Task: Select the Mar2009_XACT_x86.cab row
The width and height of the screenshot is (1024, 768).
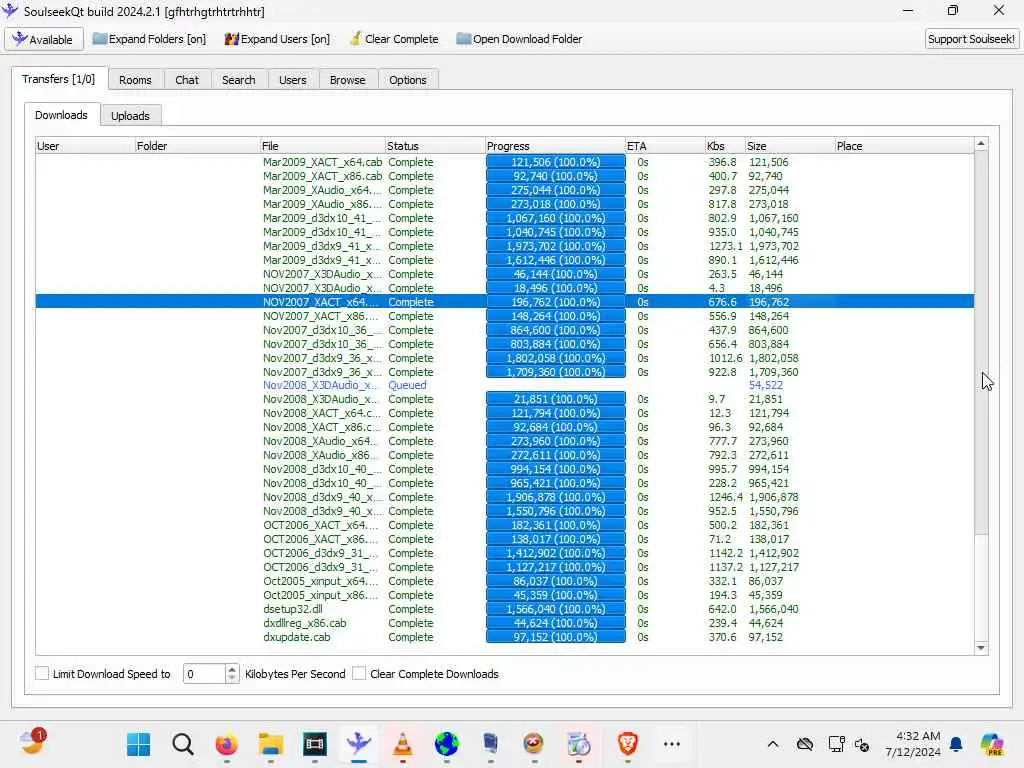Action: click(x=504, y=176)
